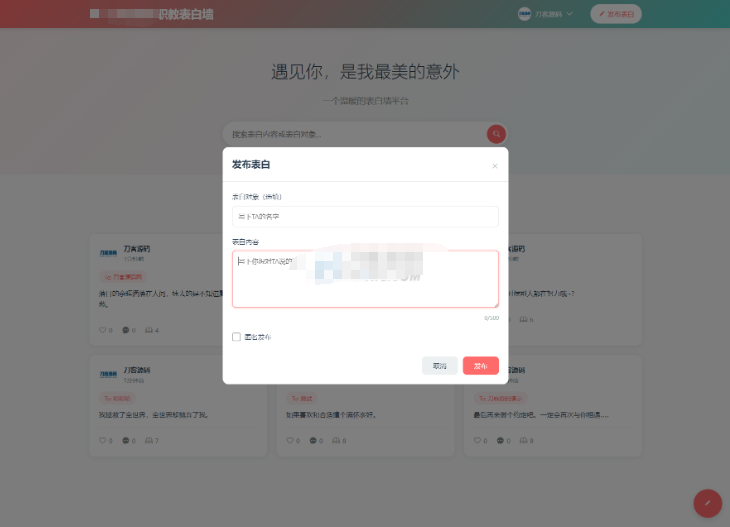Click the tagline 一个温暖的表白墙平台
Screen dimensions: 730x527
[x=365, y=101]
